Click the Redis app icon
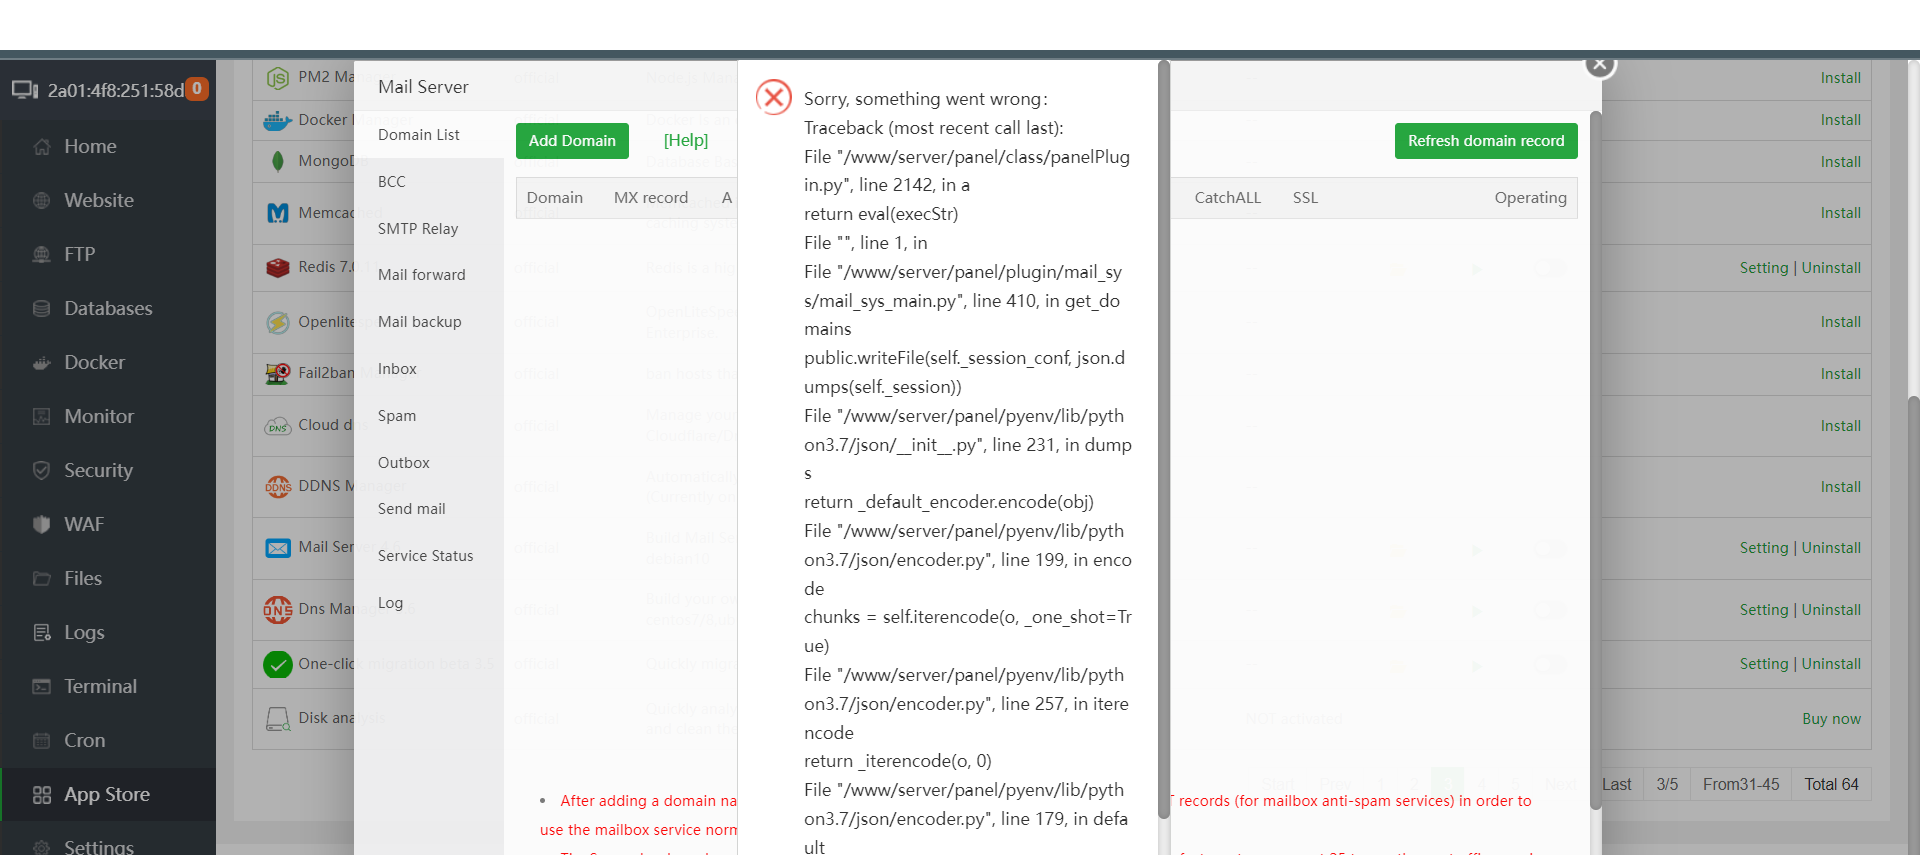 pyautogui.click(x=278, y=267)
